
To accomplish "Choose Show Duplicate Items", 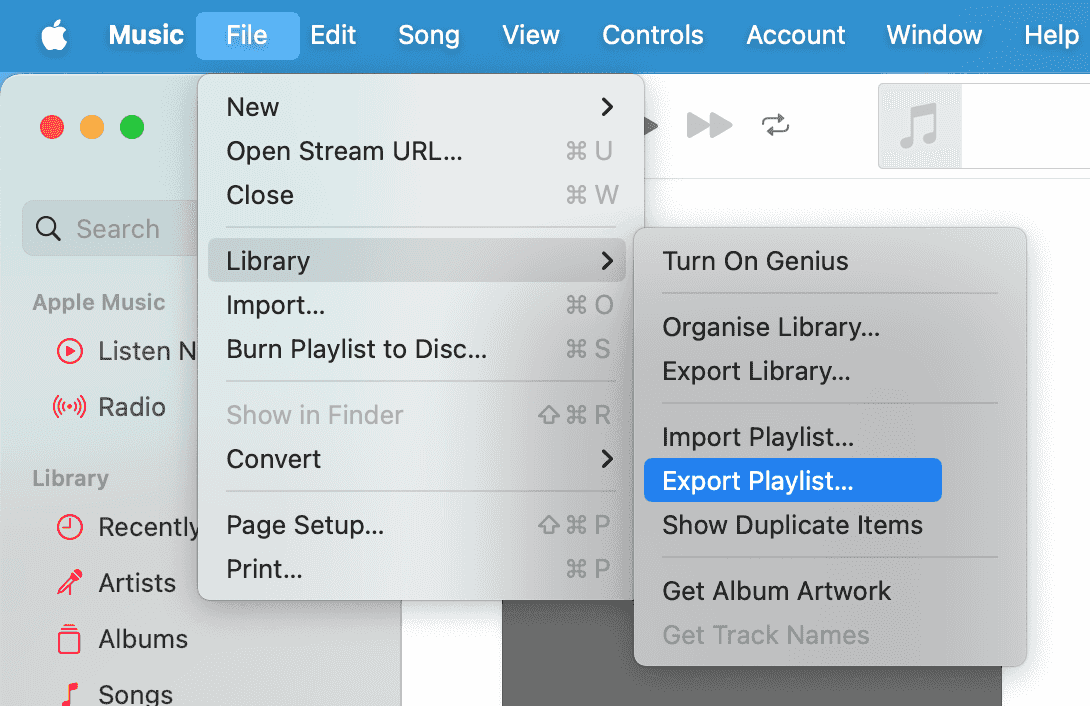I will [x=792, y=525].
